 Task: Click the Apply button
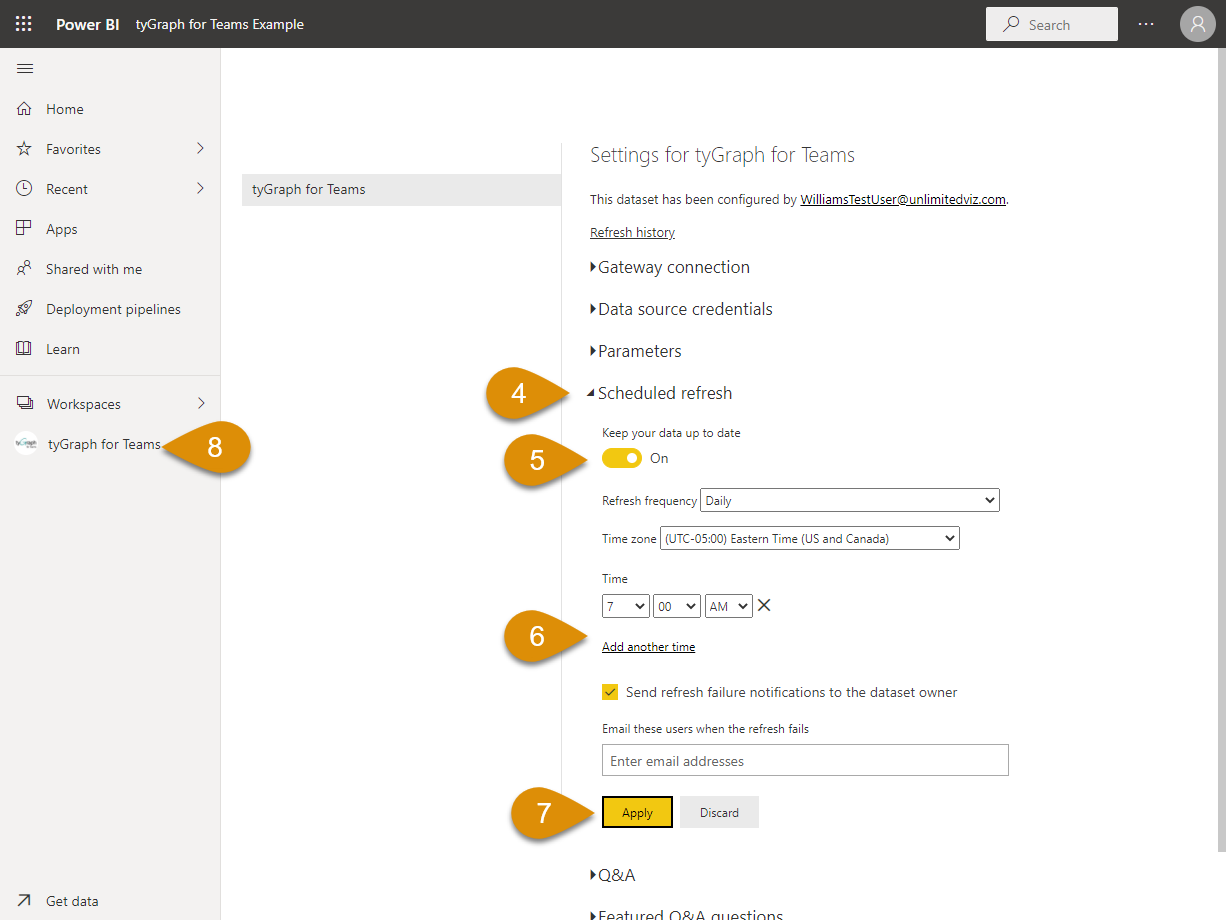pos(637,813)
